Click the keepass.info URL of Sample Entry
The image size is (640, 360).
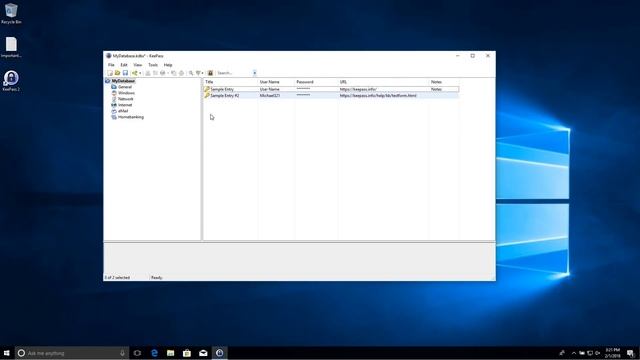(358, 89)
